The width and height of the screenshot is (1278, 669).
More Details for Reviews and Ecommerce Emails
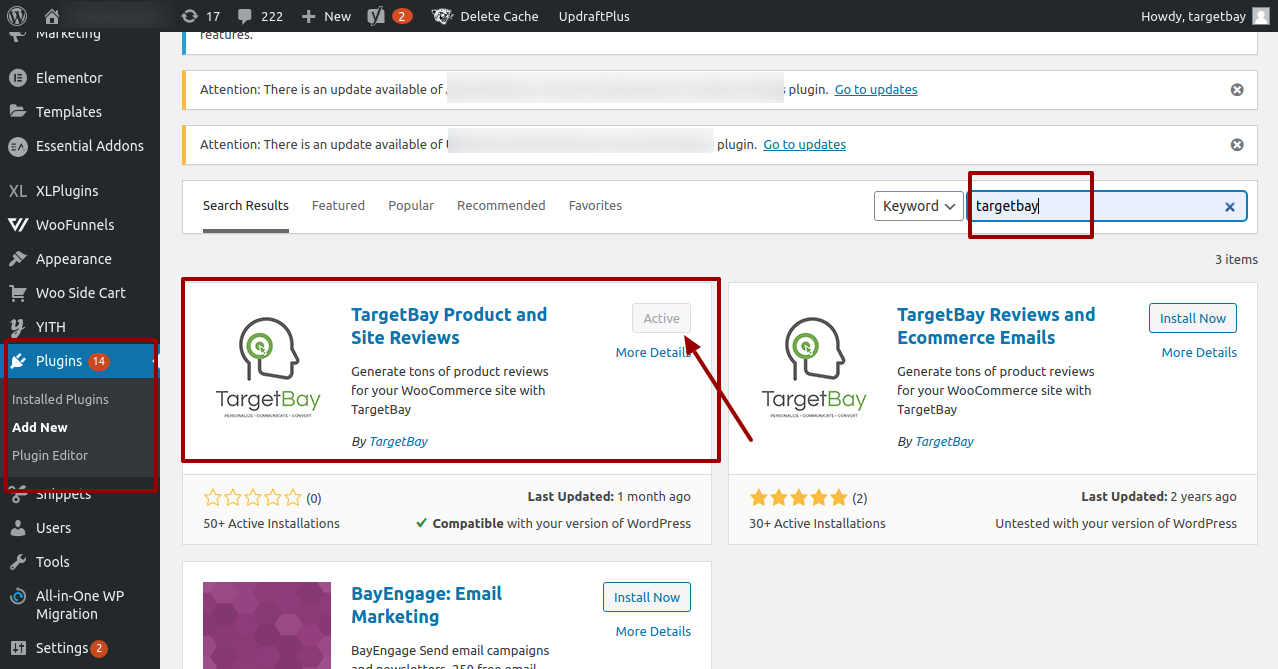[x=1199, y=352]
